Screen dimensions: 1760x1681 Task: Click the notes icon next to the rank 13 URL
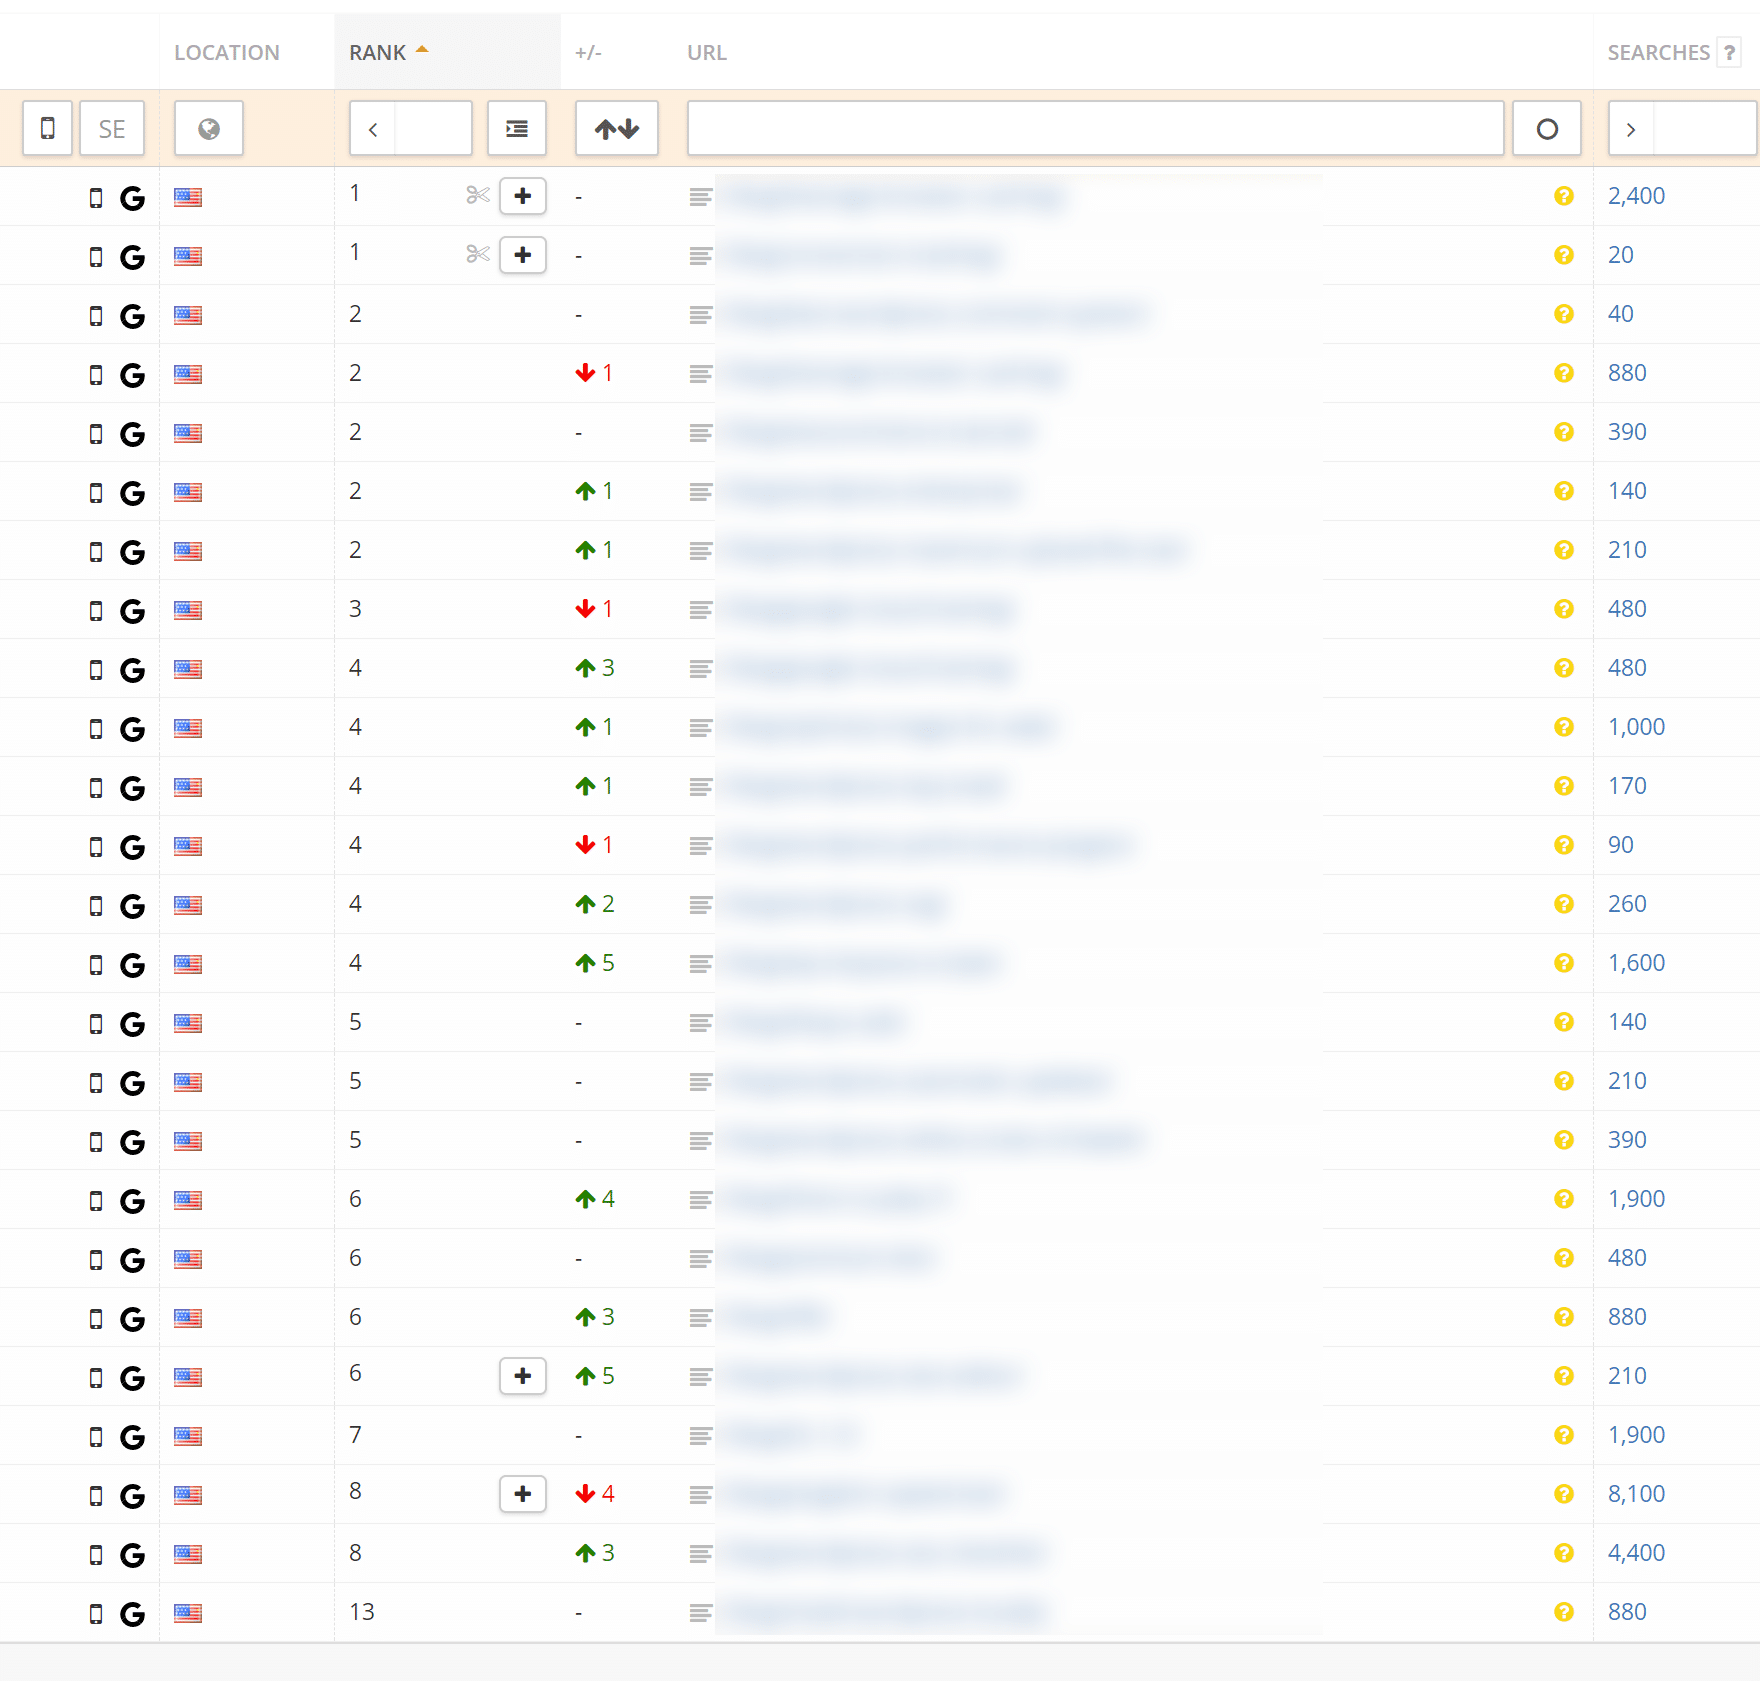tap(700, 1612)
